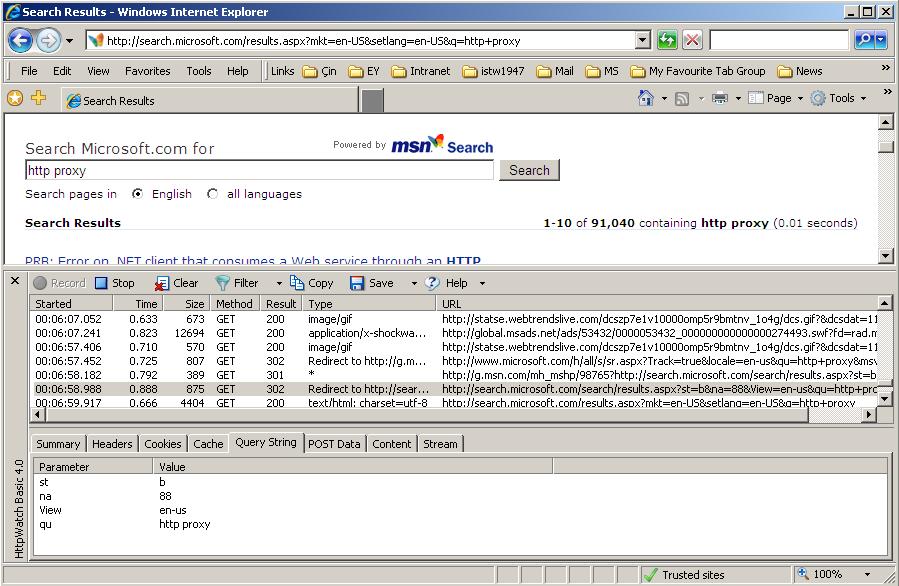Open the Page menu dropdown
899x586 pixels.
(776, 99)
